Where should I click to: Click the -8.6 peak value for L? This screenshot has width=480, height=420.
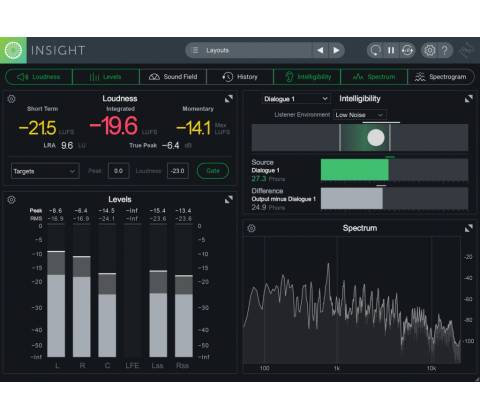pyautogui.click(x=55, y=211)
